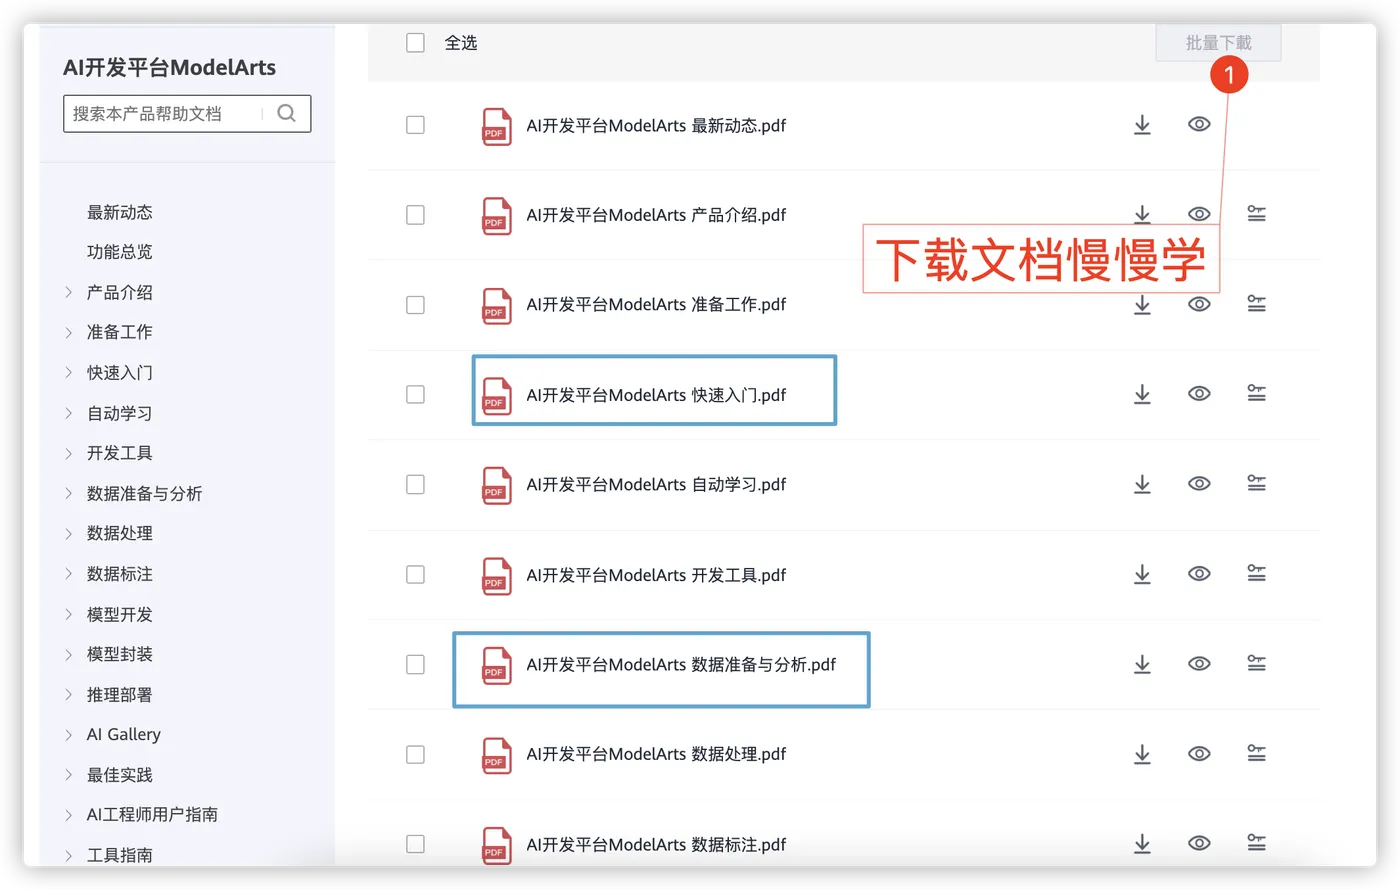Screen dimensions: 1400x890
Task: Open AI开发平台ModelArts 开发工具.pdf link
Action: (656, 575)
